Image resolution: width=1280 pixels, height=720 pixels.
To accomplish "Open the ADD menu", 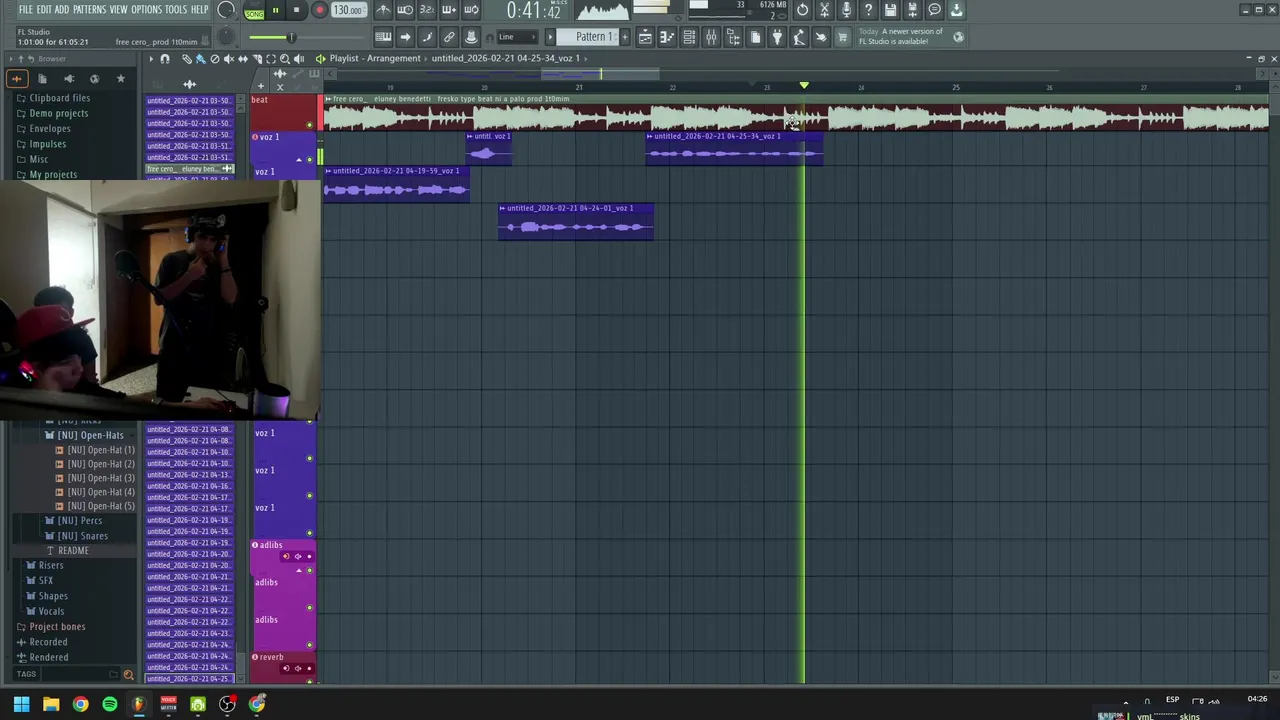I will point(62,9).
